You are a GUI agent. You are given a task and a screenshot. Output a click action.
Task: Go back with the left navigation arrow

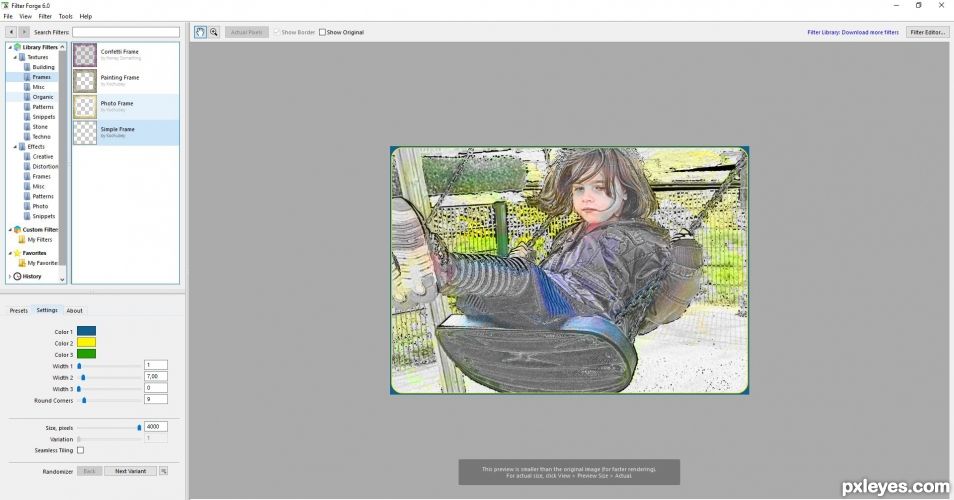point(11,32)
